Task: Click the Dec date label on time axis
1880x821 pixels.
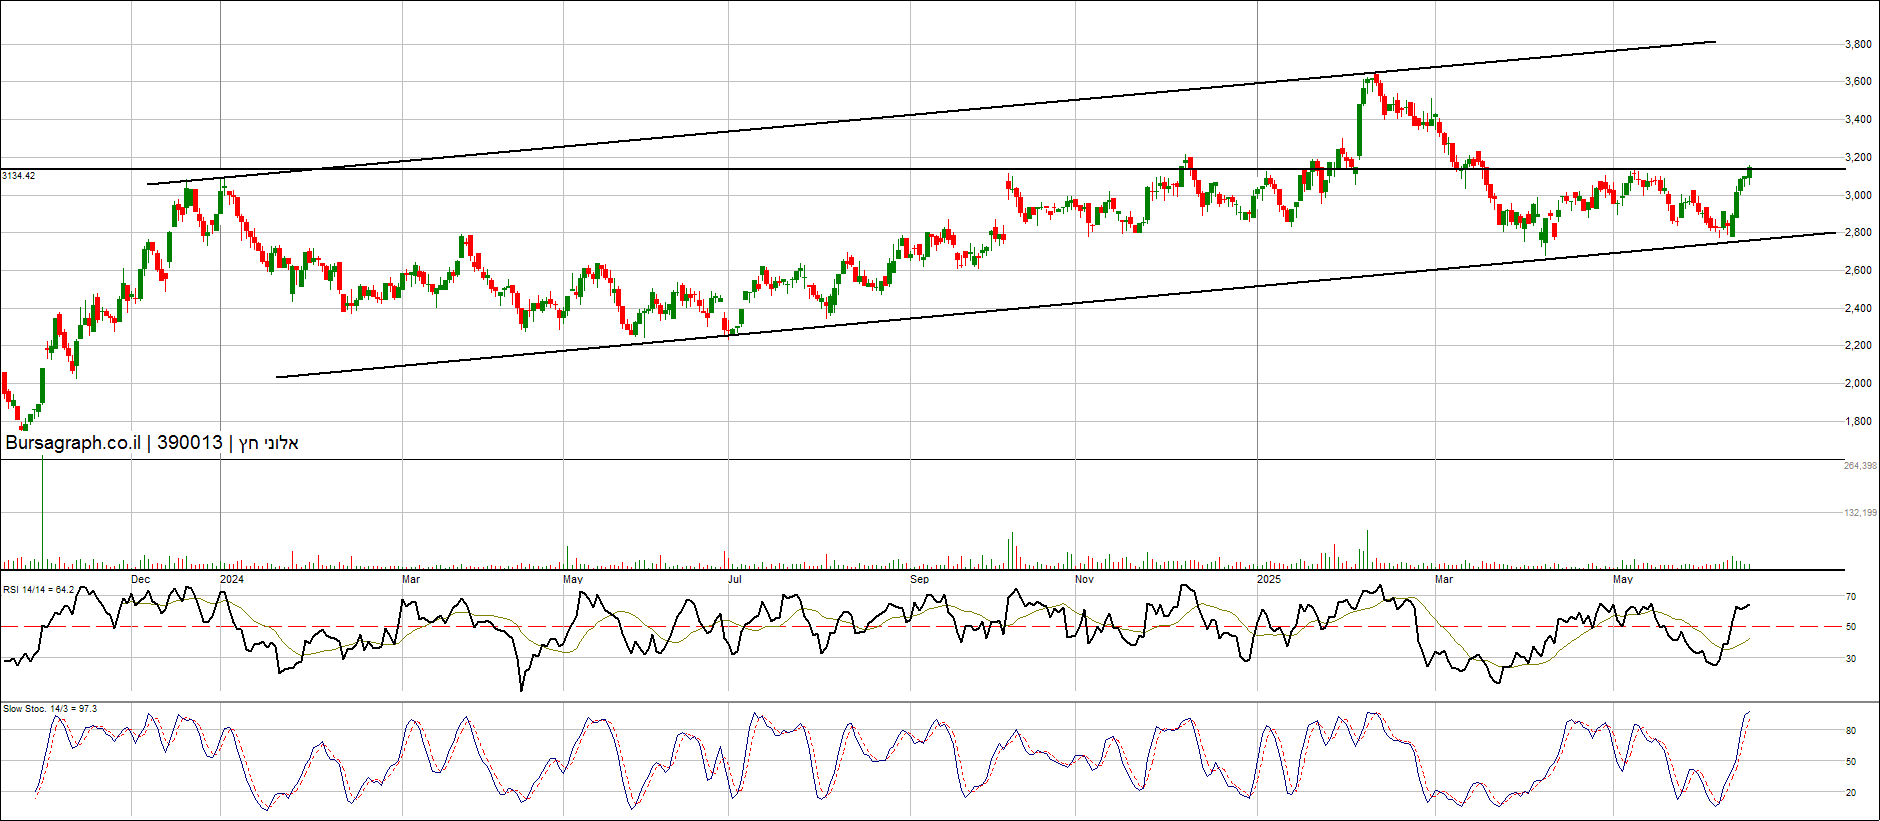Action: (141, 579)
